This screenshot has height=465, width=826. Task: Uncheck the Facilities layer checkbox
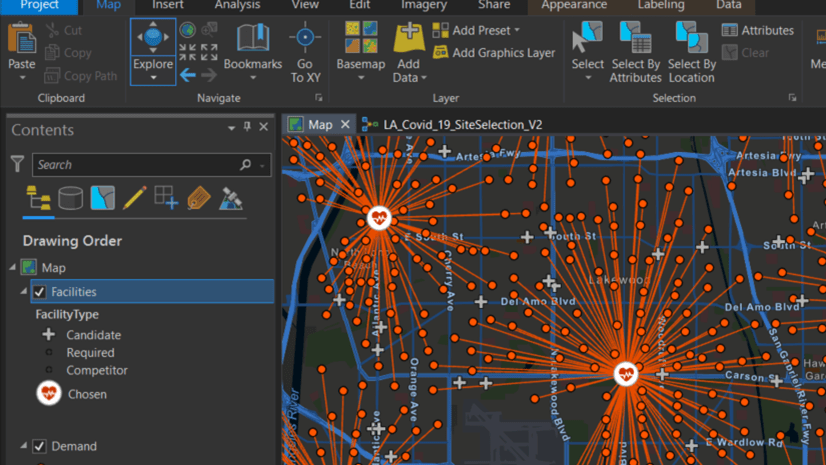(39, 292)
